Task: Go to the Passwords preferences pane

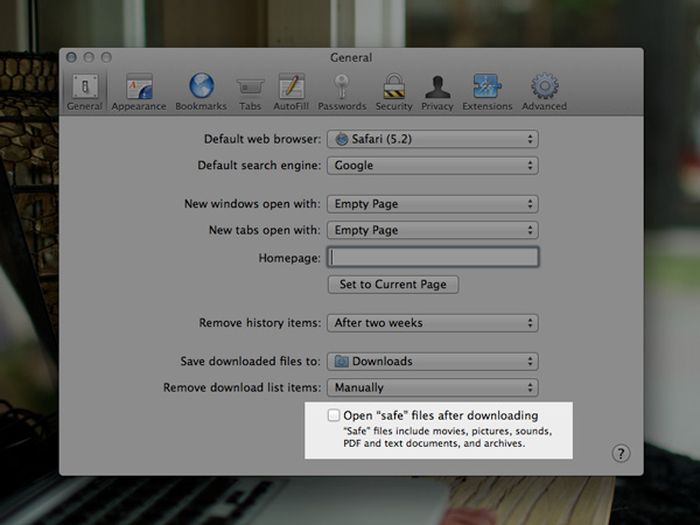Action: click(x=342, y=92)
